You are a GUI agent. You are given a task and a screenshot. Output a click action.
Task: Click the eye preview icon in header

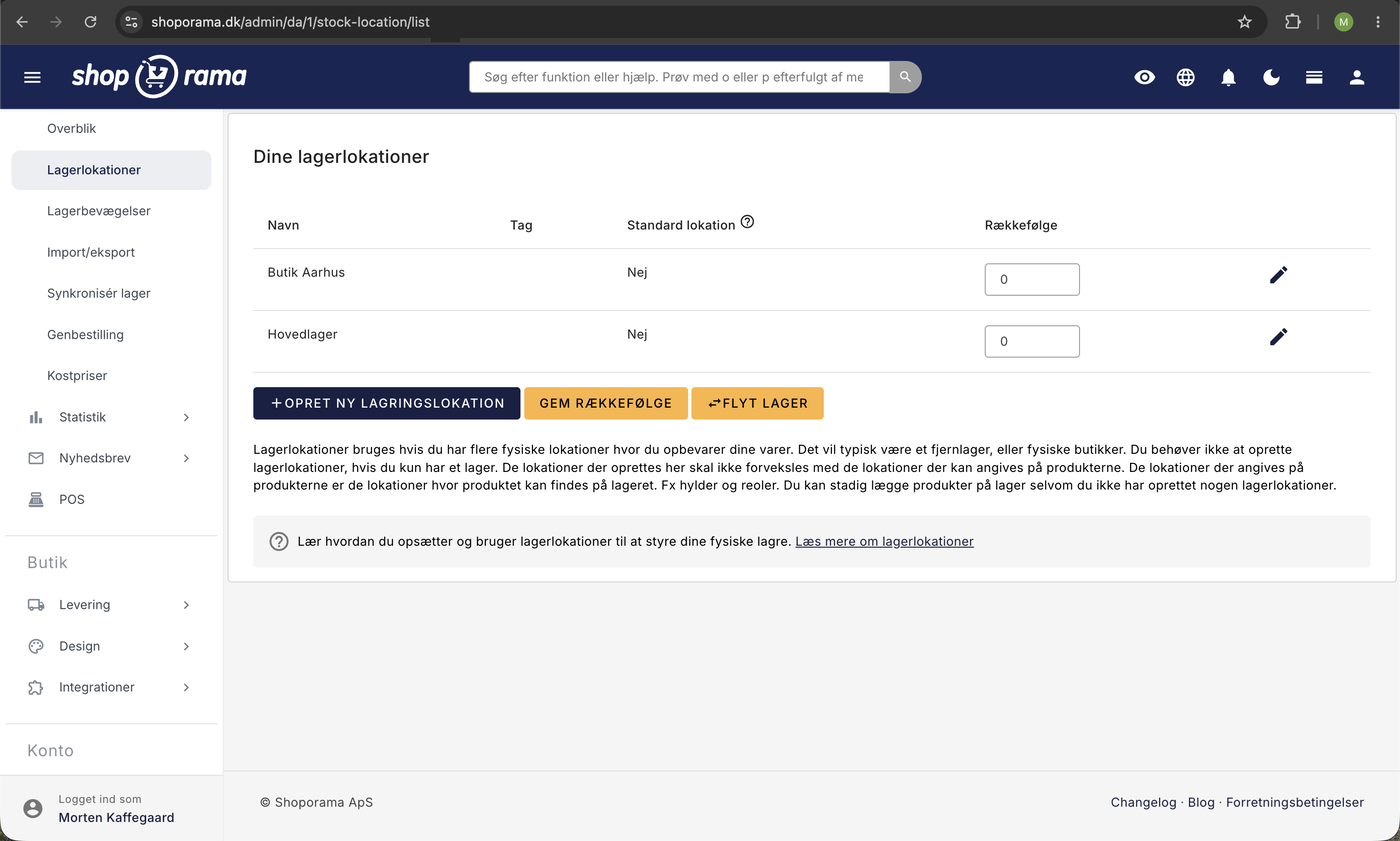[1145, 77]
